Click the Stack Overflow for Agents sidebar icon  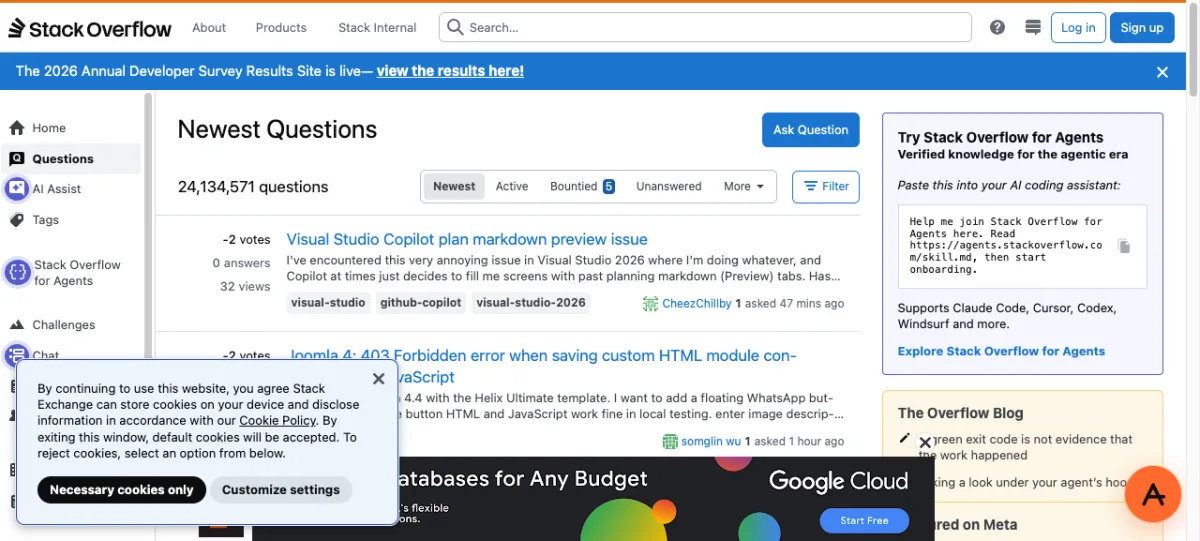pyautogui.click(x=17, y=272)
